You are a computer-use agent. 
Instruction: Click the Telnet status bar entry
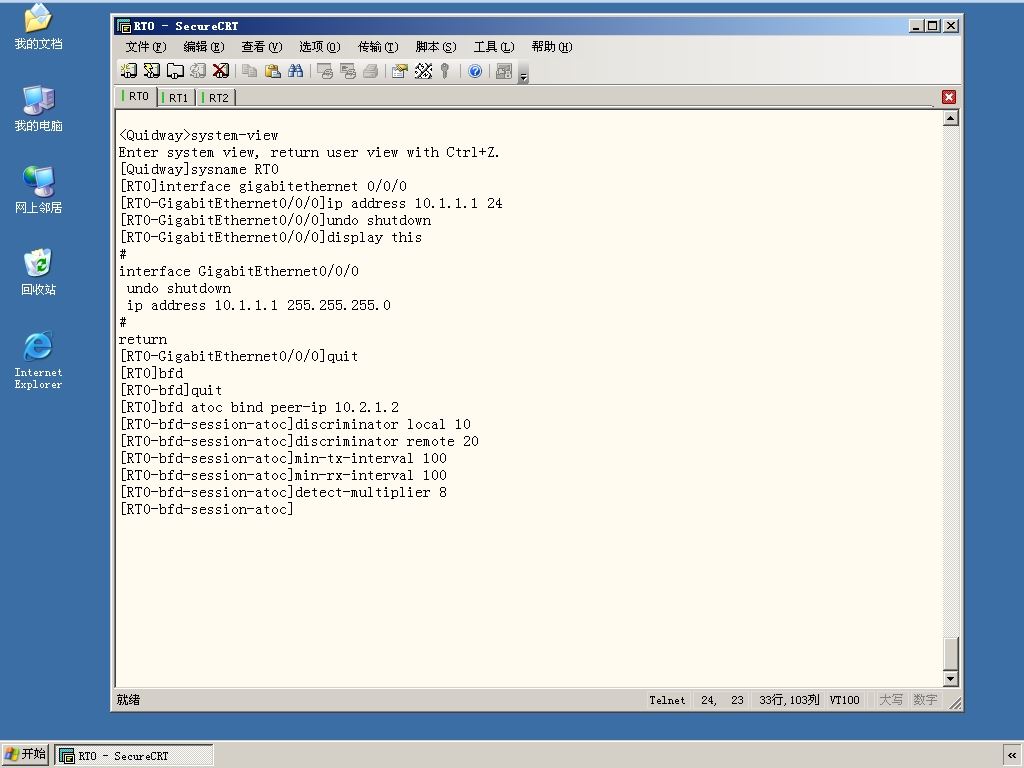[667, 700]
